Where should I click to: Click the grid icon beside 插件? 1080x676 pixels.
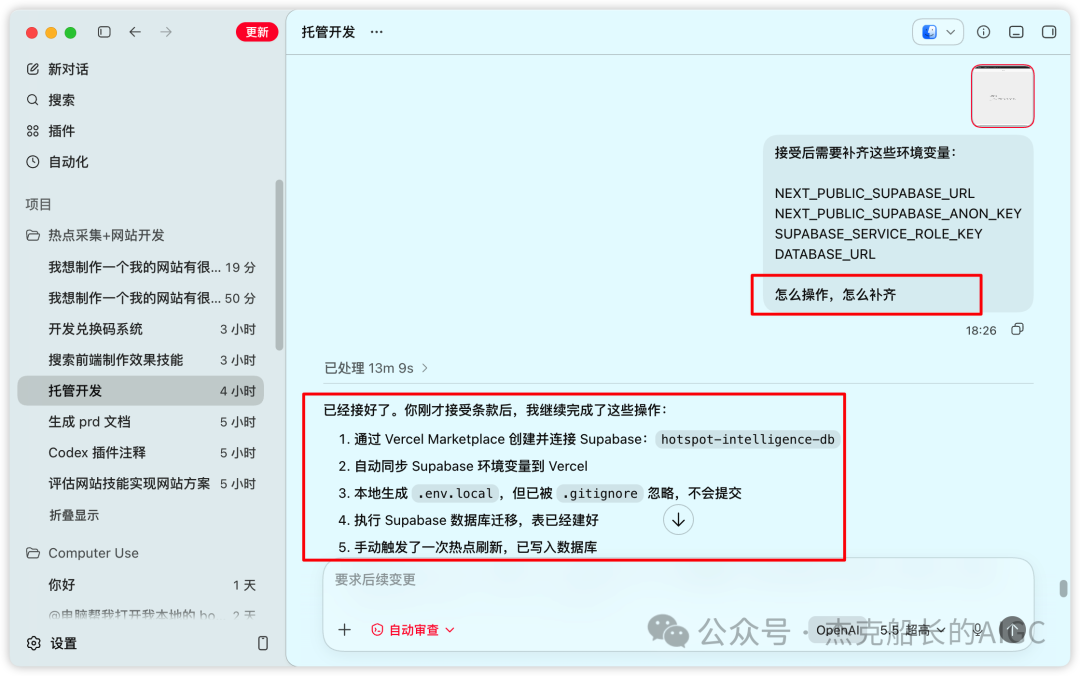(x=32, y=131)
